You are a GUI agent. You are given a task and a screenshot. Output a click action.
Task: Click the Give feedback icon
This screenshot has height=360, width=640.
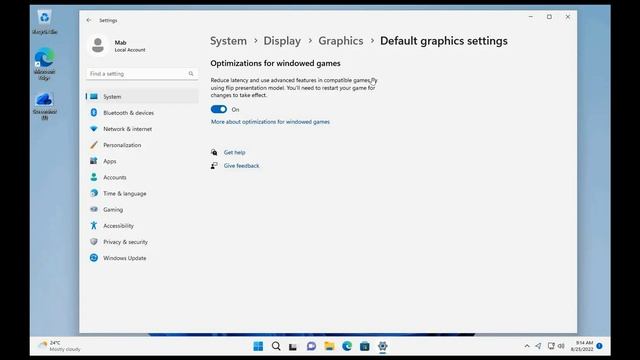[x=214, y=166]
